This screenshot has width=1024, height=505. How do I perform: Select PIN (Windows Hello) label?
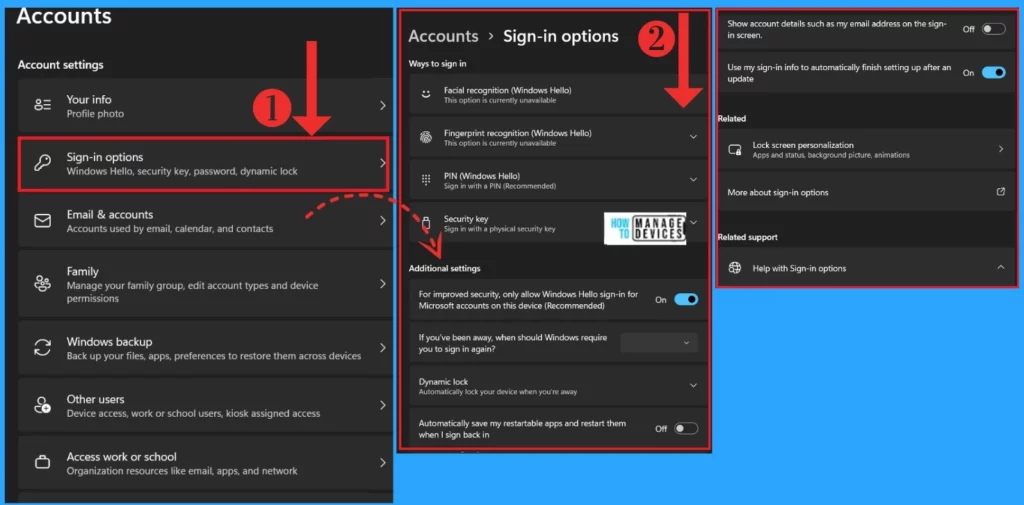point(482,176)
